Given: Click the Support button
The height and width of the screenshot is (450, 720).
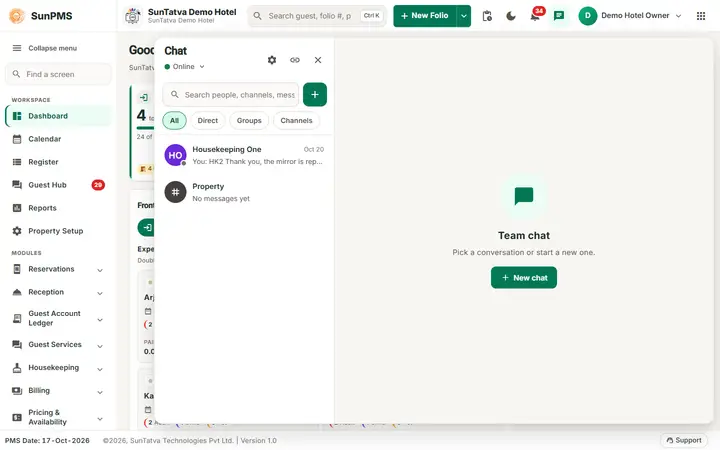Looking at the screenshot, I should coord(684,440).
